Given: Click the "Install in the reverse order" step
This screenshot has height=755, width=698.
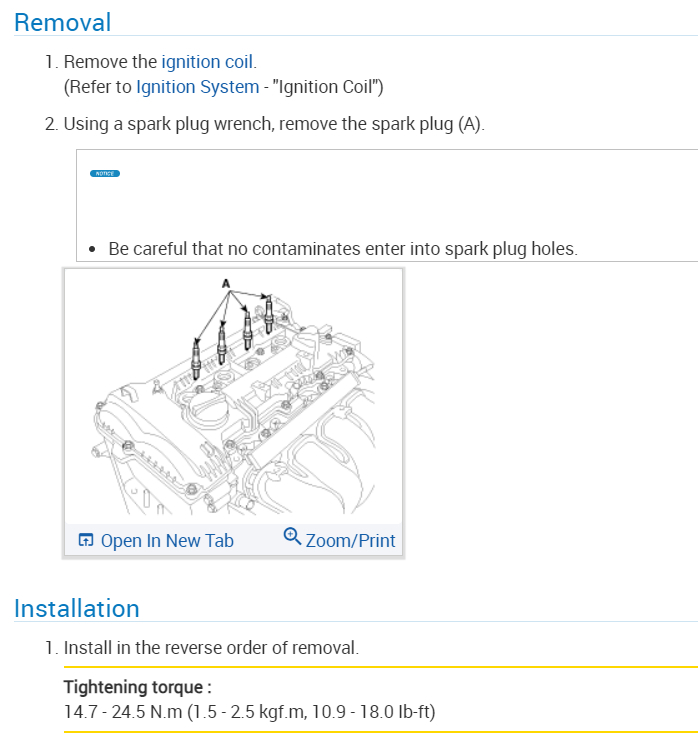Looking at the screenshot, I should click(x=211, y=648).
